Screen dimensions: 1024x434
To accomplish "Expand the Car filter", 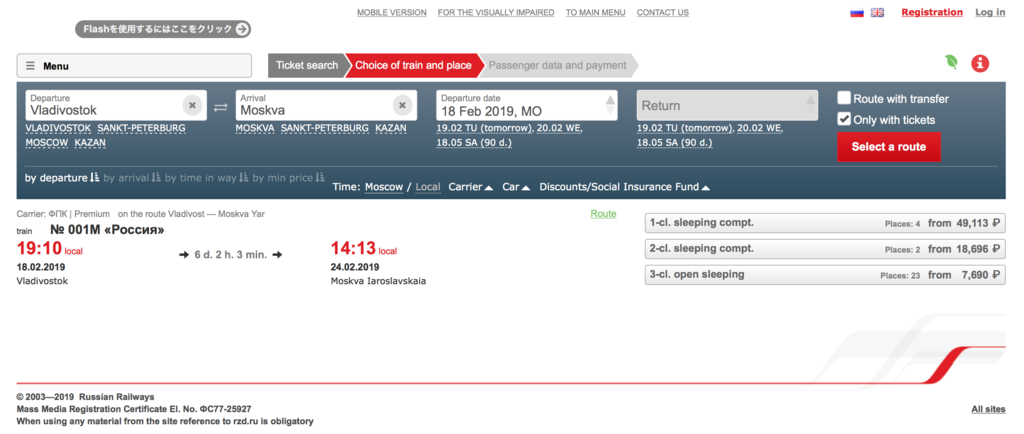I will pyautogui.click(x=516, y=187).
